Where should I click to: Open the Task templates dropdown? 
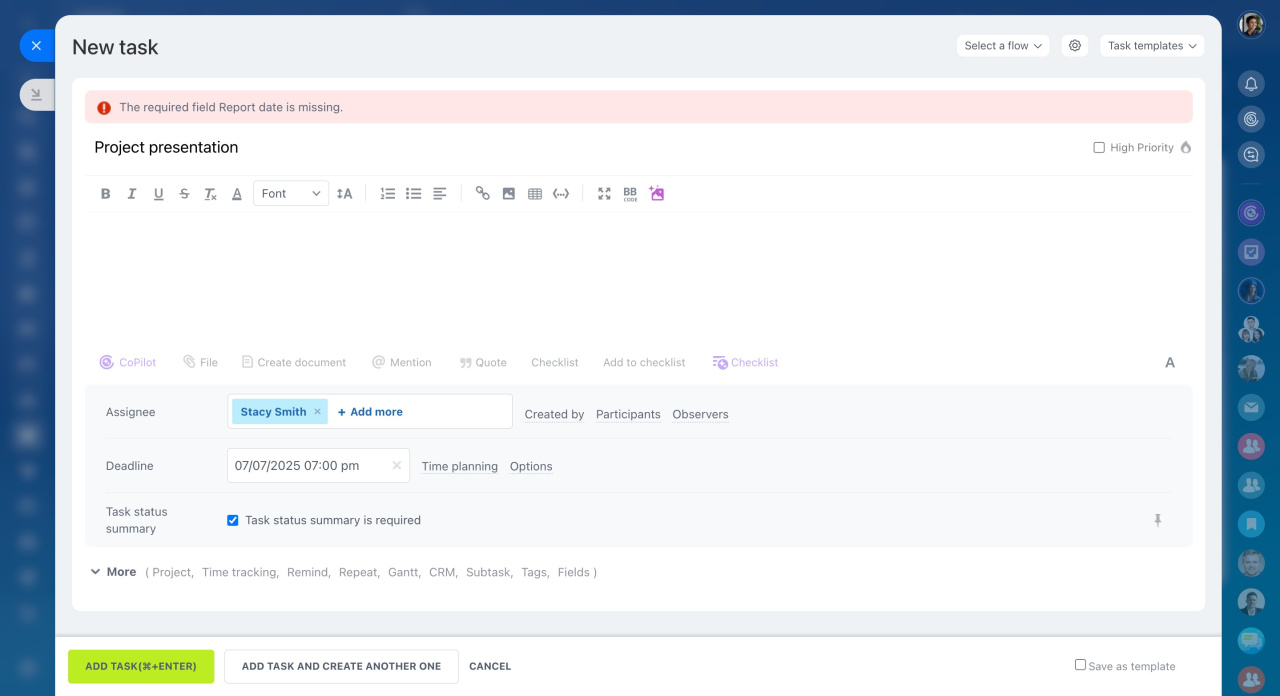coord(1152,46)
